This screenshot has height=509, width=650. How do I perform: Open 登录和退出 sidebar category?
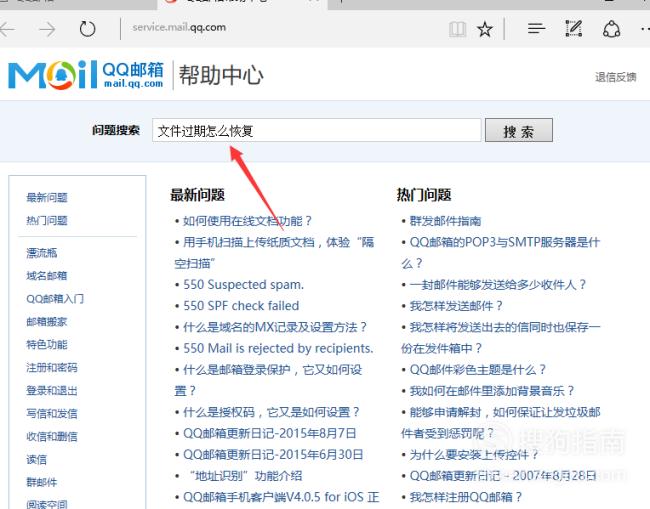52,390
